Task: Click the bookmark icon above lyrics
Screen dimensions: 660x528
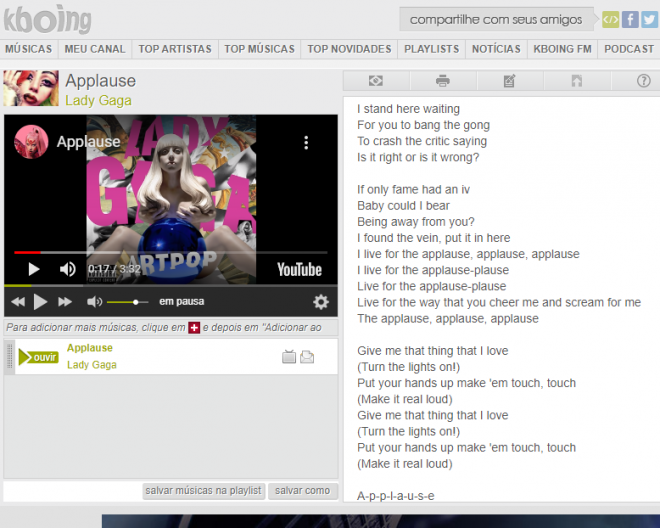Action: coord(577,80)
